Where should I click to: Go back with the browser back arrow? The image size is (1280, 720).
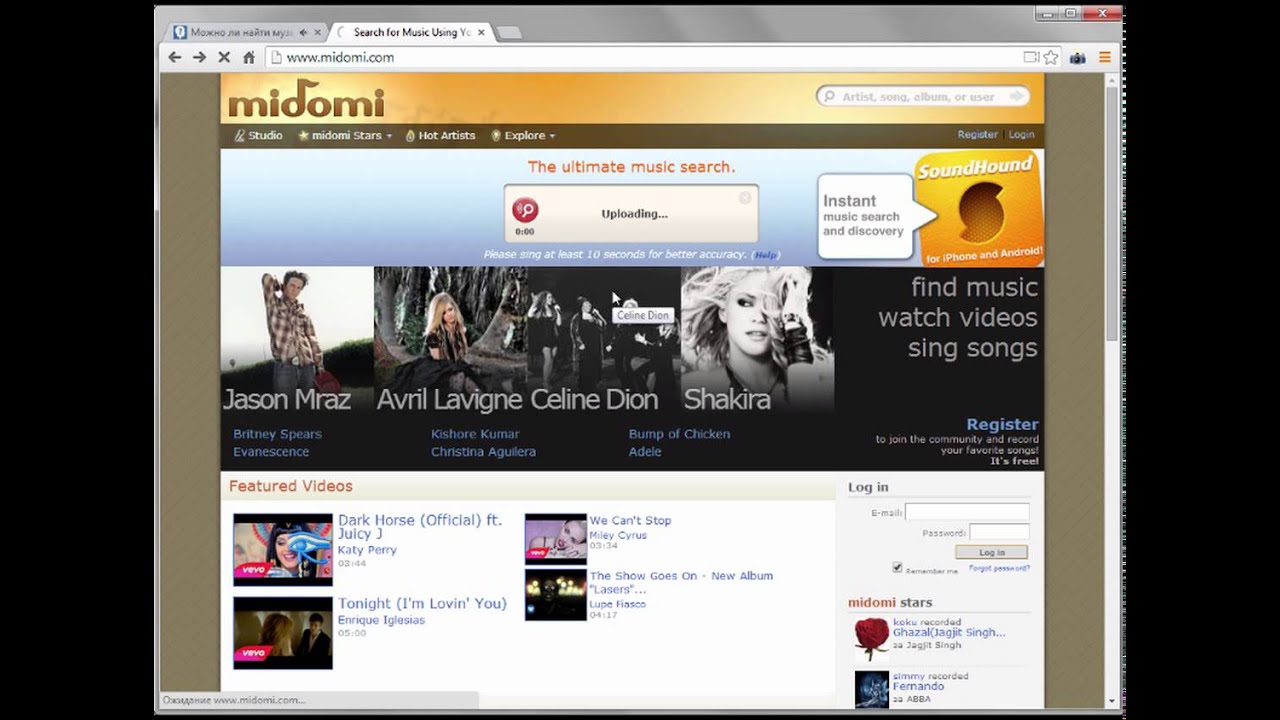tap(175, 58)
